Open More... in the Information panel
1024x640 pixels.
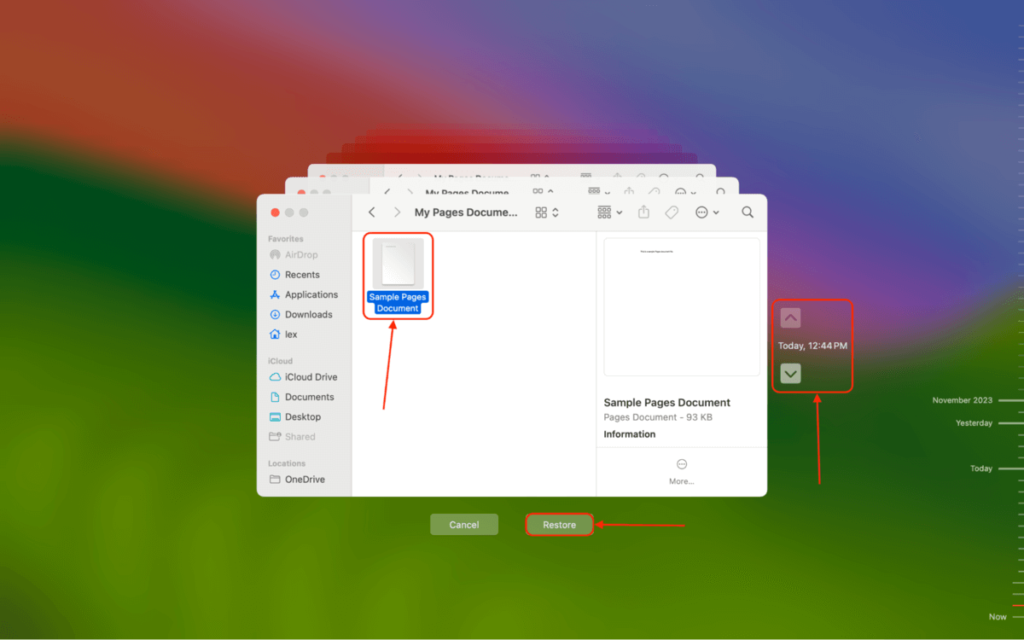point(681,472)
